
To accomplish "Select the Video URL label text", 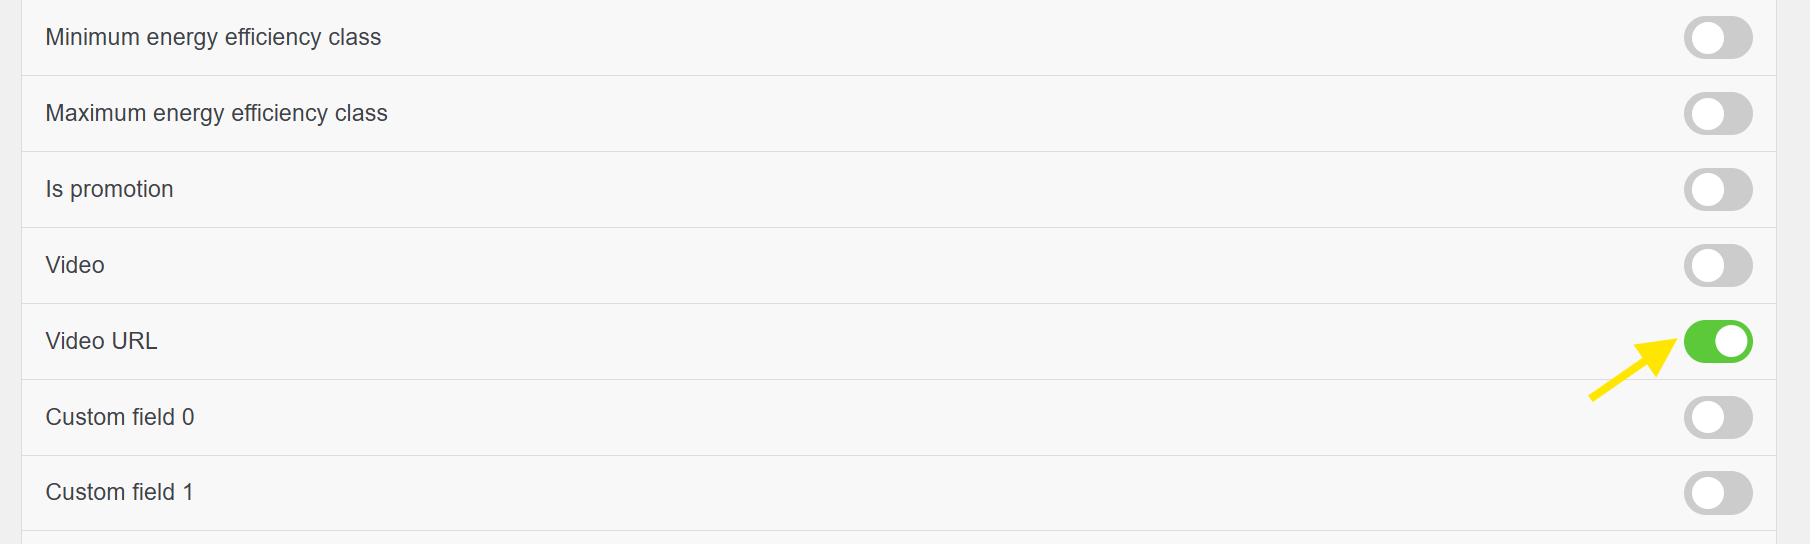I will (101, 342).
